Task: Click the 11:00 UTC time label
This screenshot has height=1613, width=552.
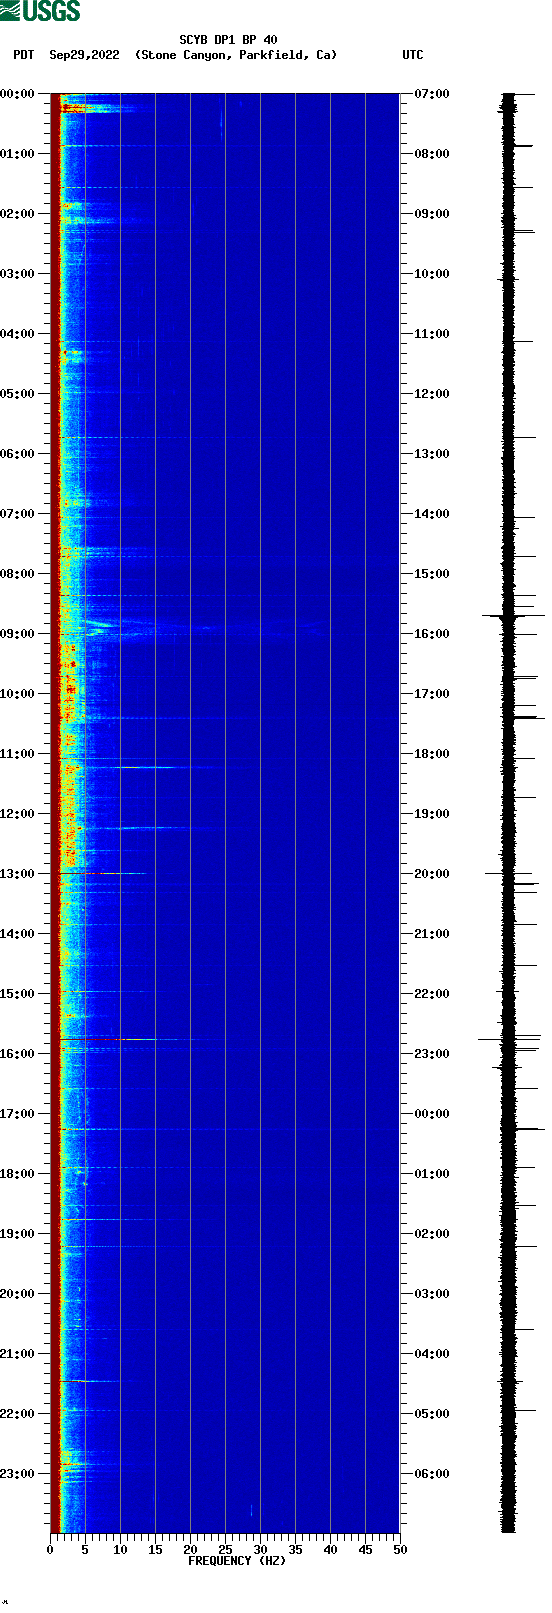Action: tap(432, 334)
